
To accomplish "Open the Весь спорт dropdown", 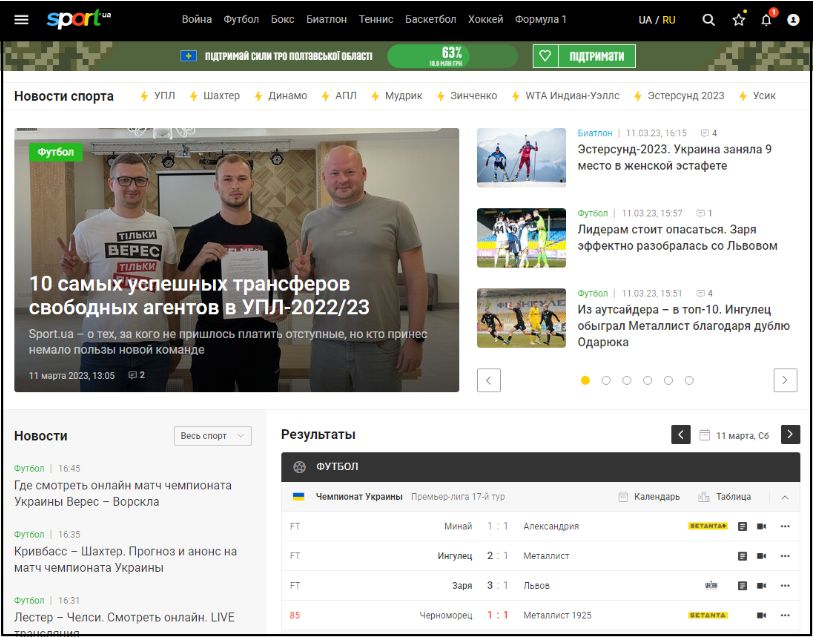I will (x=213, y=436).
